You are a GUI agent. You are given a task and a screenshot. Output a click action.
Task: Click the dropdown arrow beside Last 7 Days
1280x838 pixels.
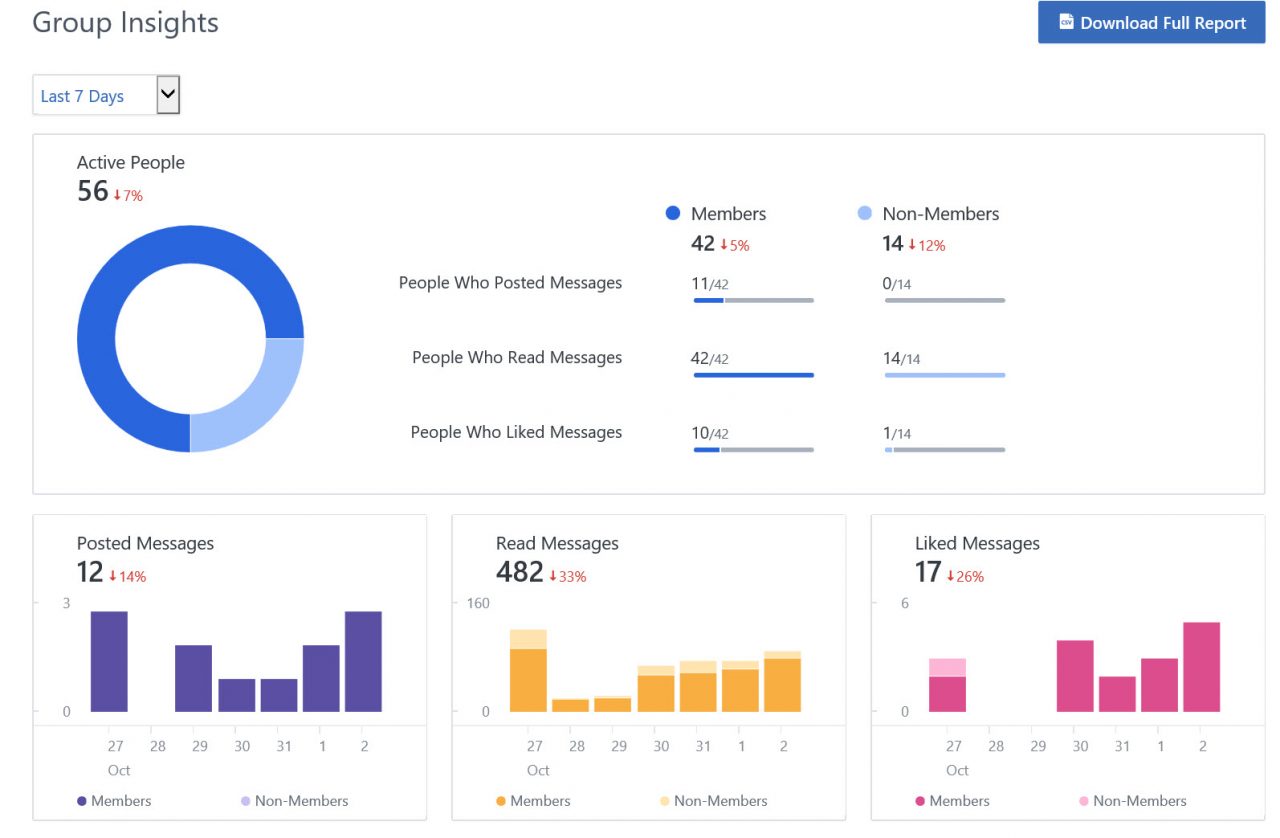(x=168, y=95)
